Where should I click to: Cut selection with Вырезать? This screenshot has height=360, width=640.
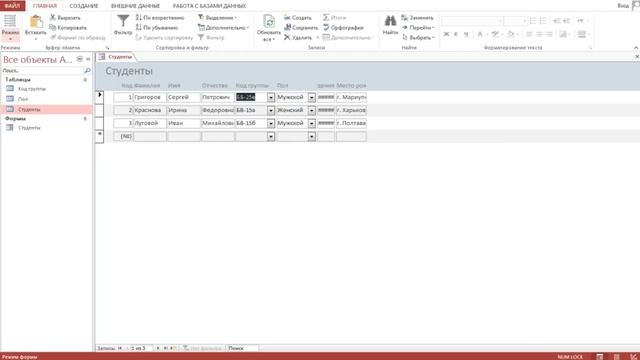[65, 18]
